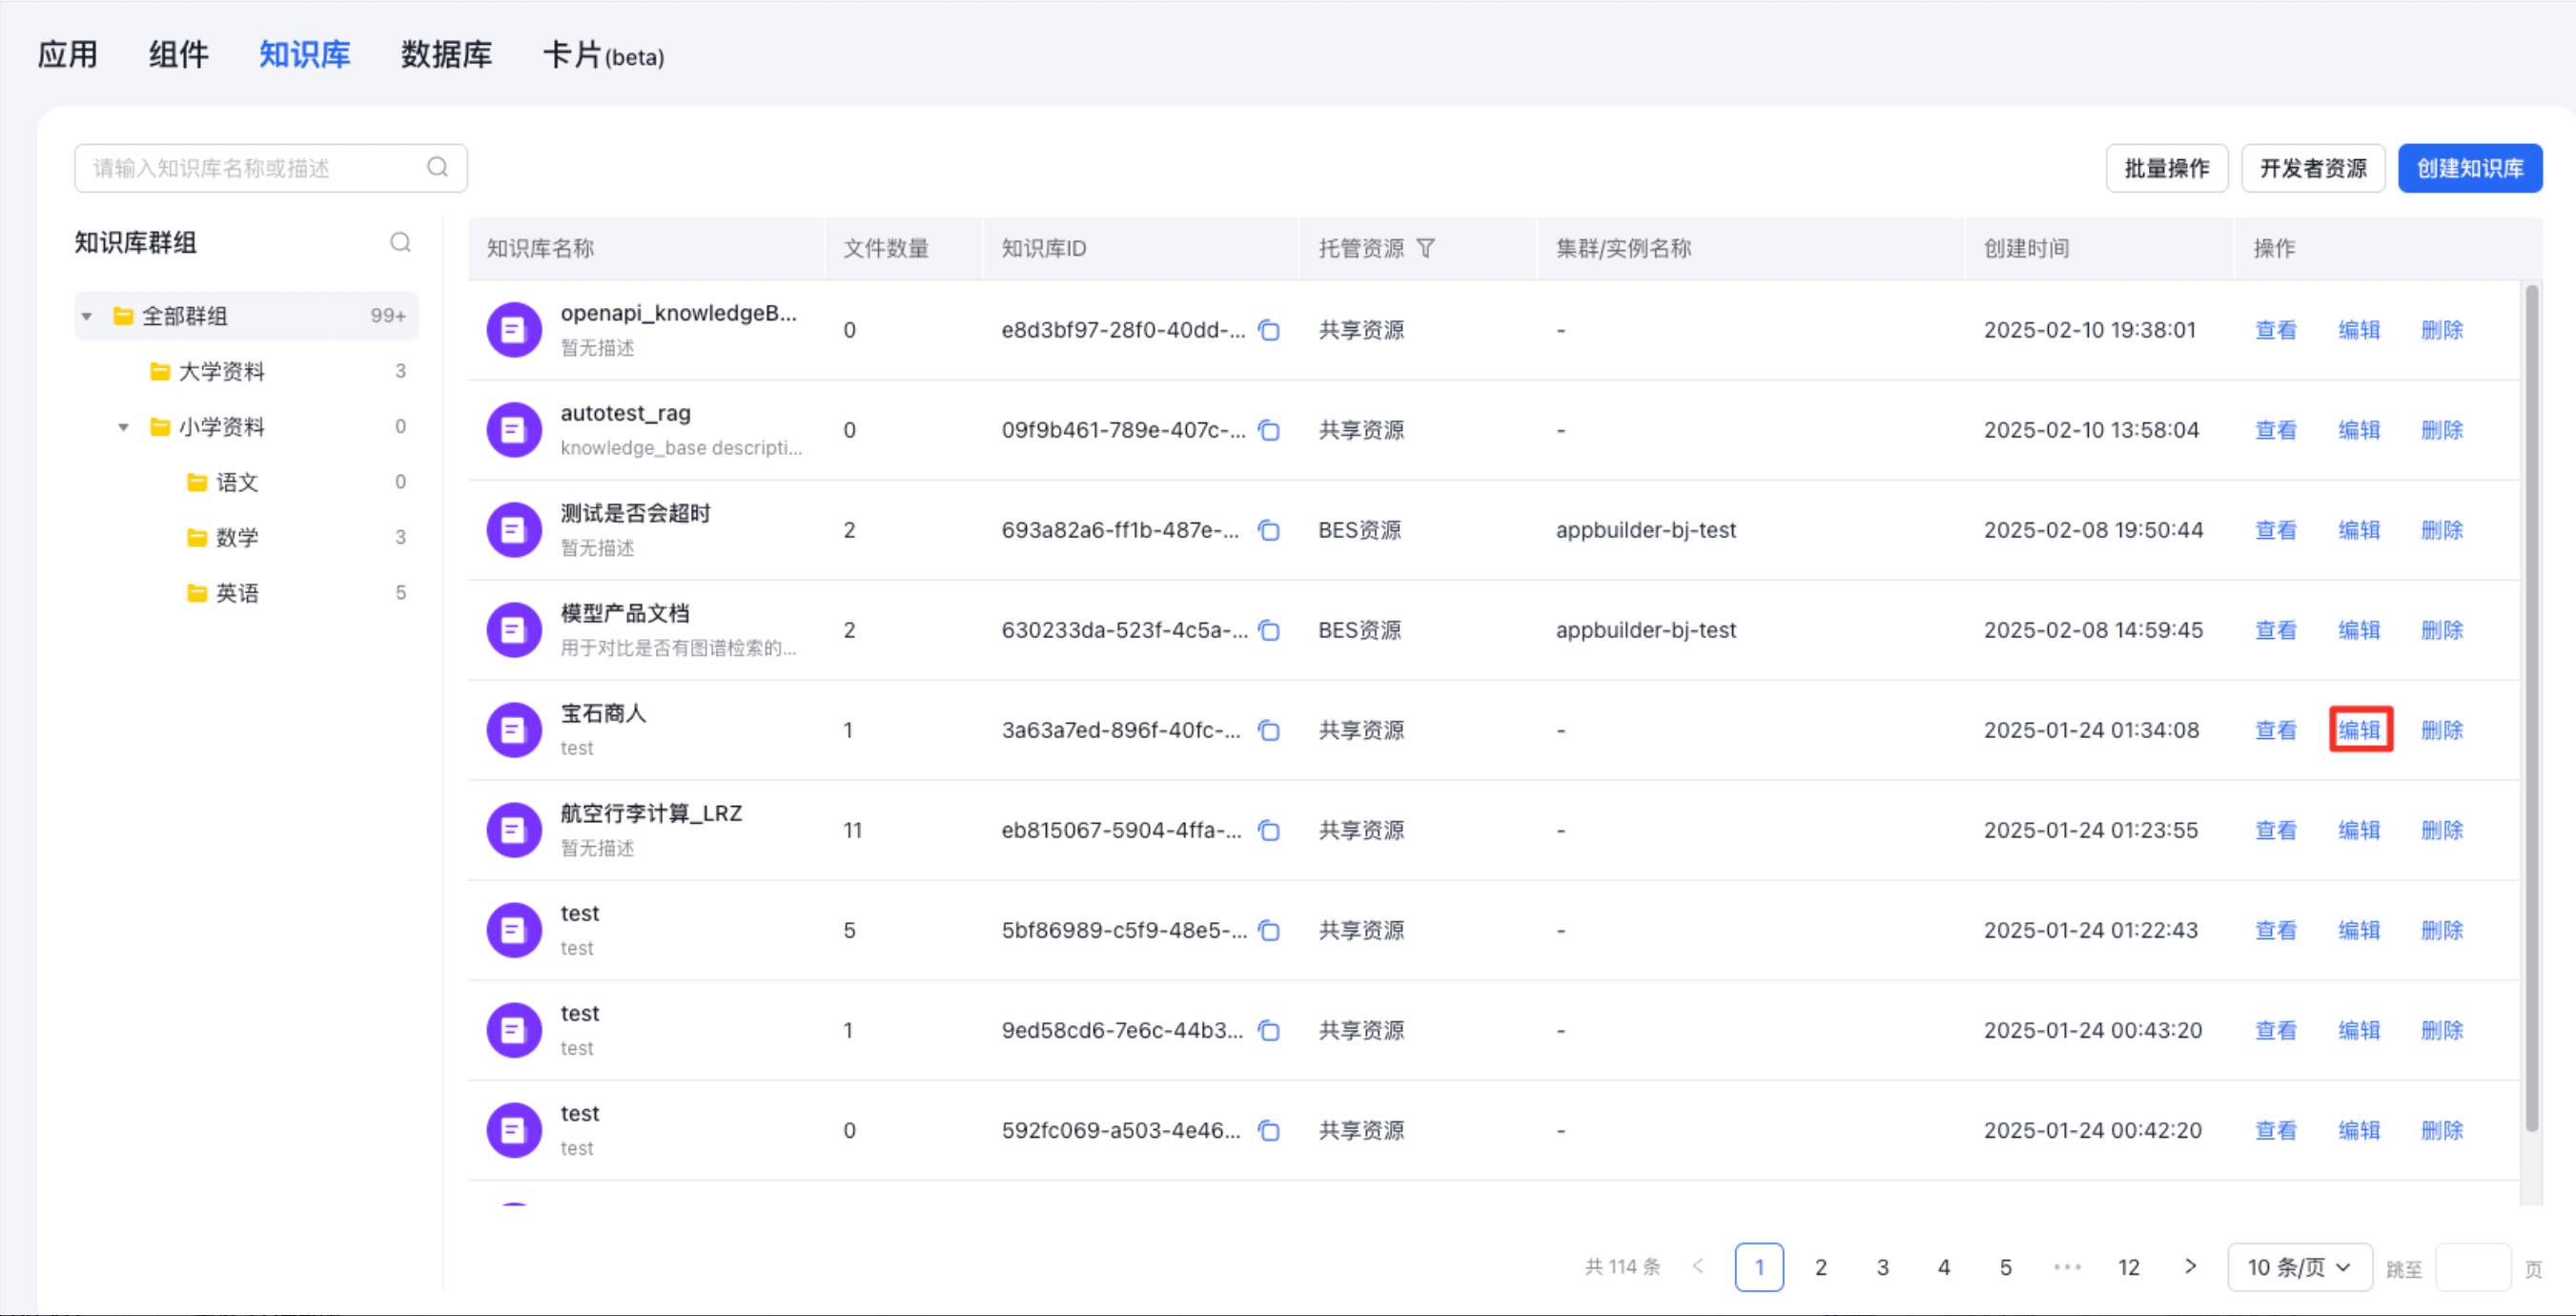The image size is (2576, 1316).
Task: Go to next page with right arrow
Action: 2190,1266
